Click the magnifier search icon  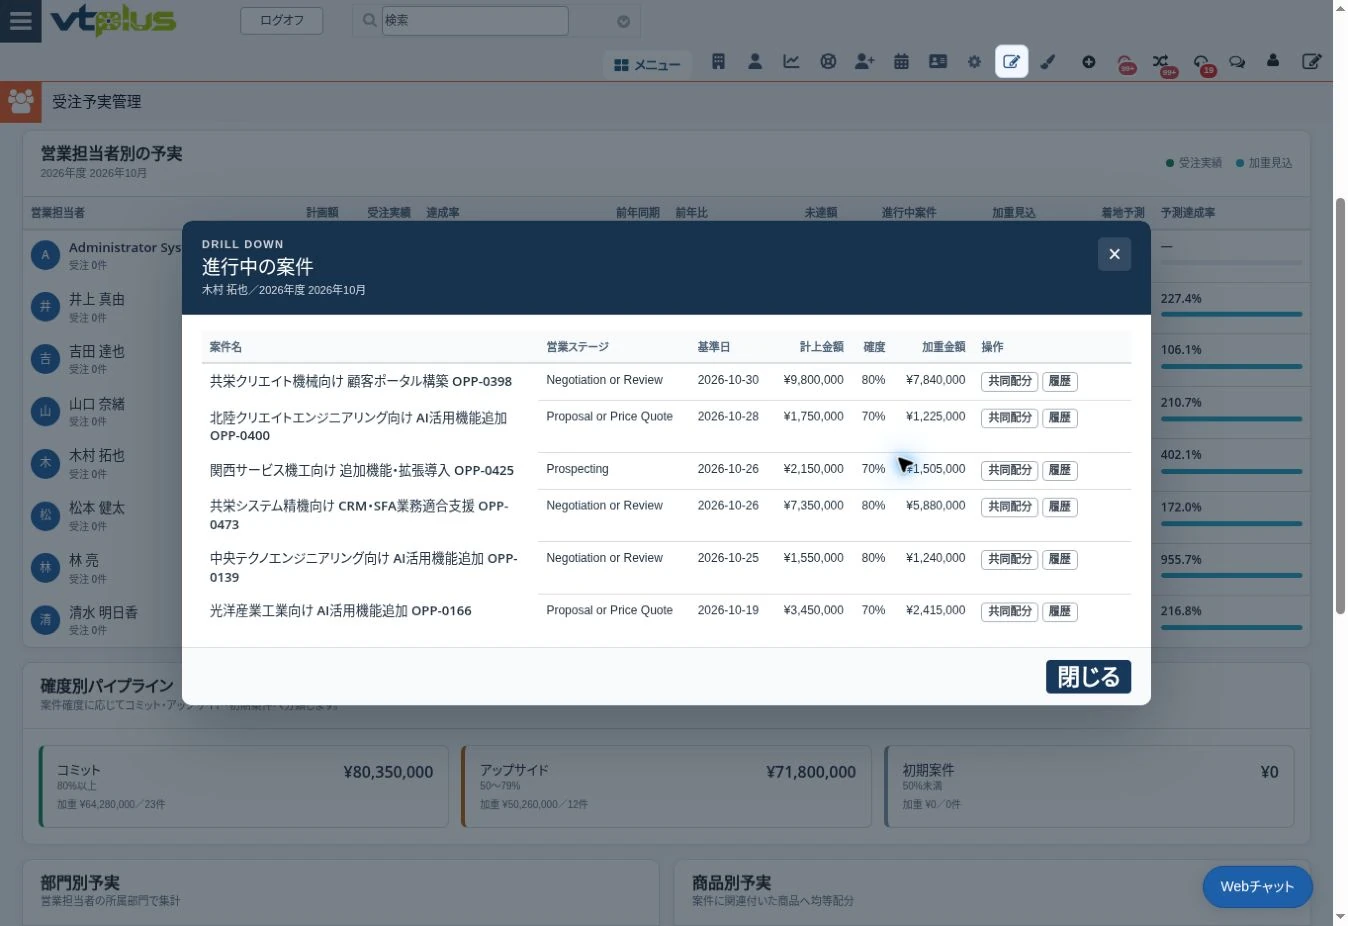(x=369, y=20)
